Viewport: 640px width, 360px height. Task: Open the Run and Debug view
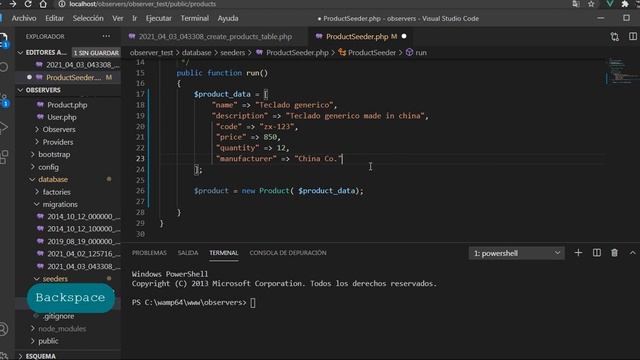point(4,128)
